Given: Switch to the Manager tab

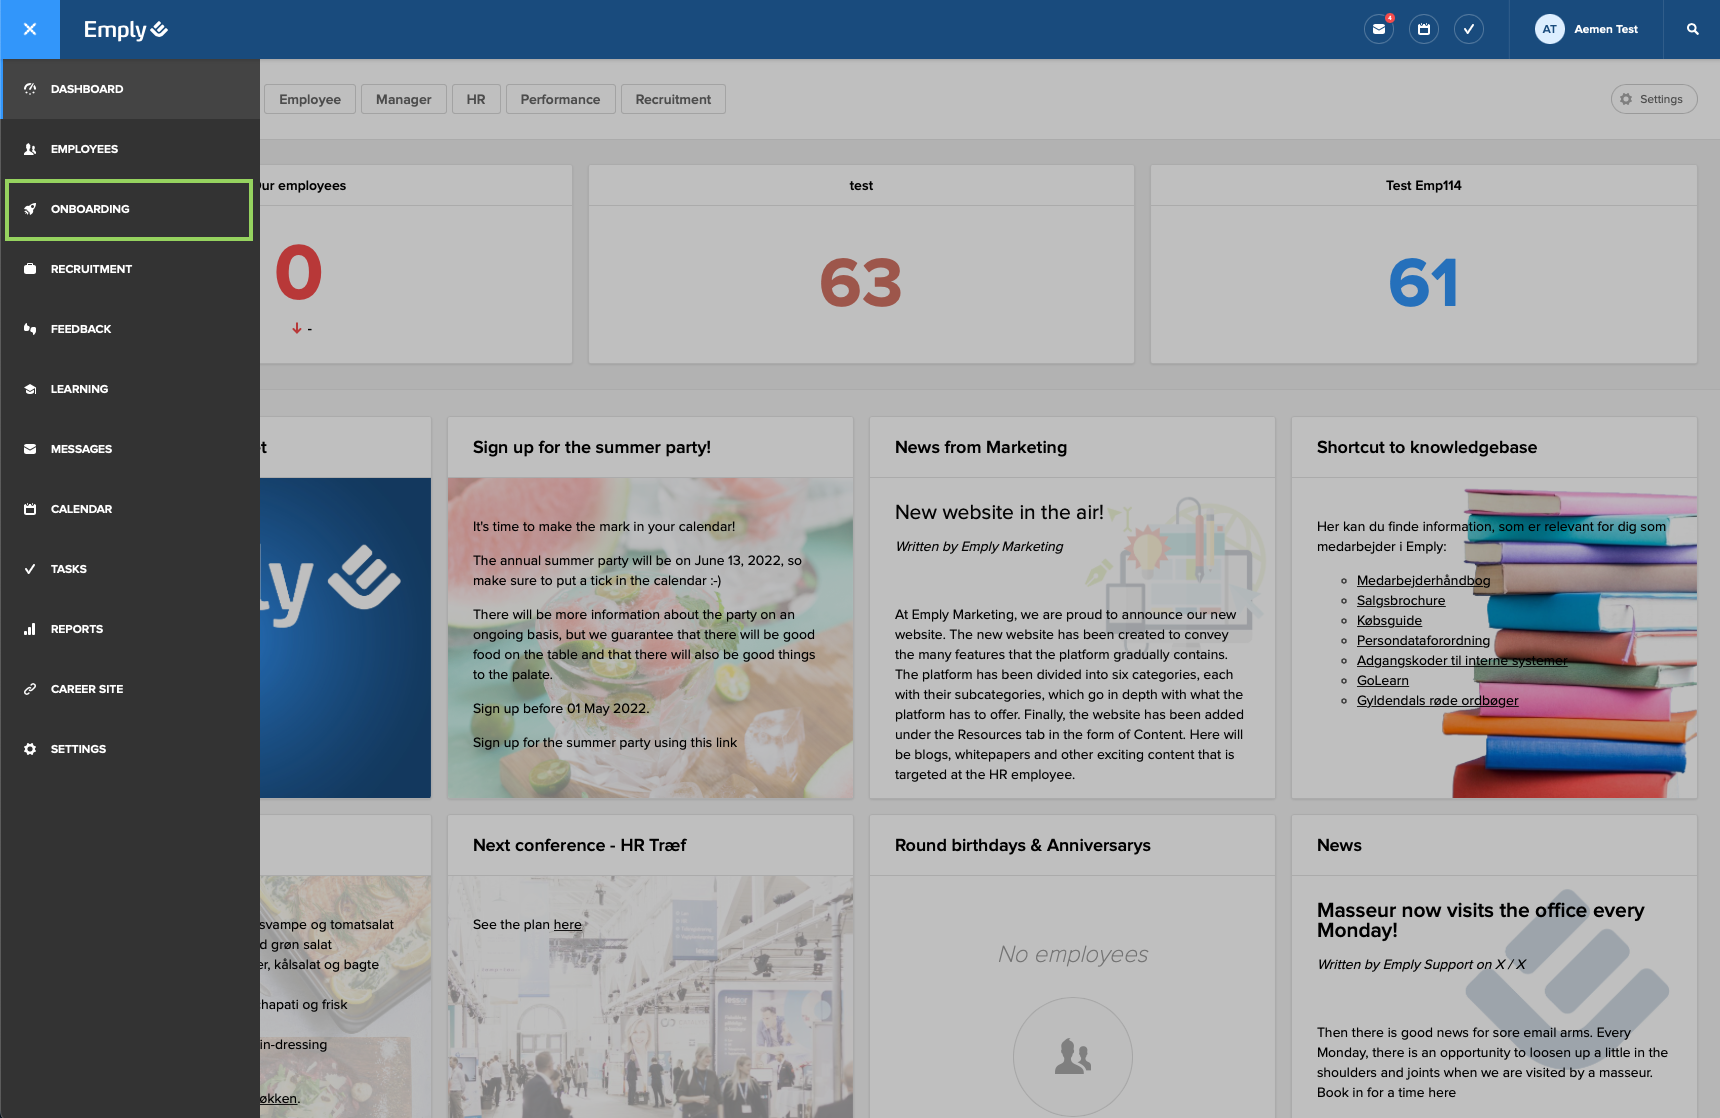Looking at the screenshot, I should [403, 99].
